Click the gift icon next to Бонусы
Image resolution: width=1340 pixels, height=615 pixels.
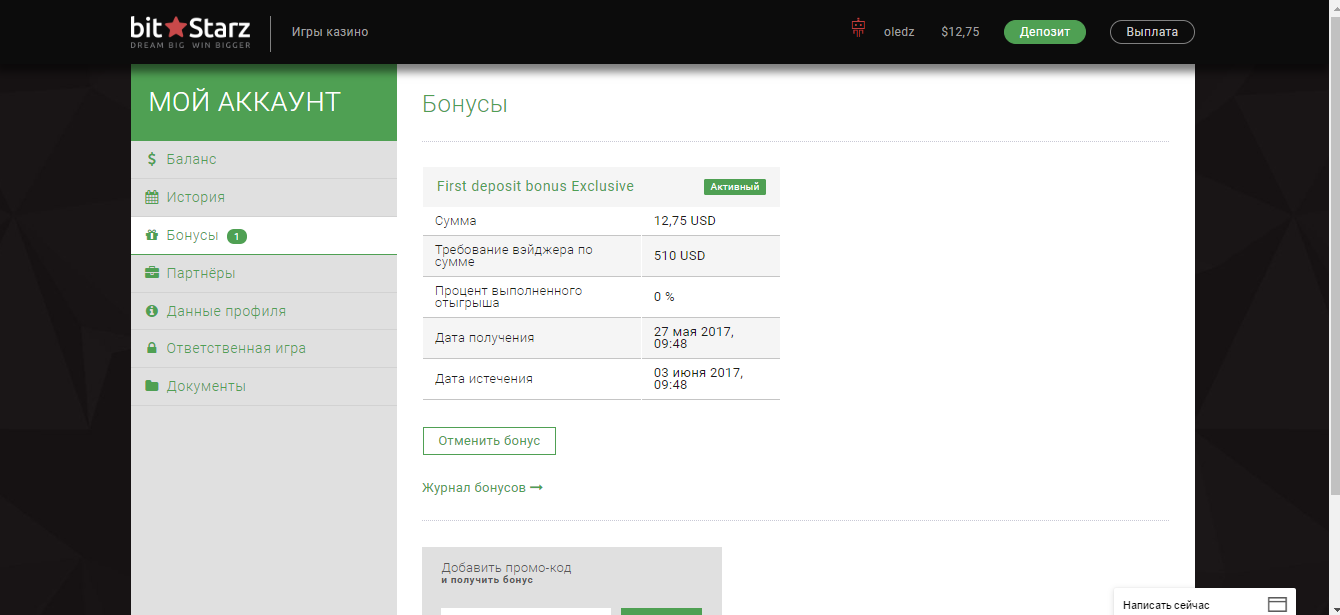152,235
